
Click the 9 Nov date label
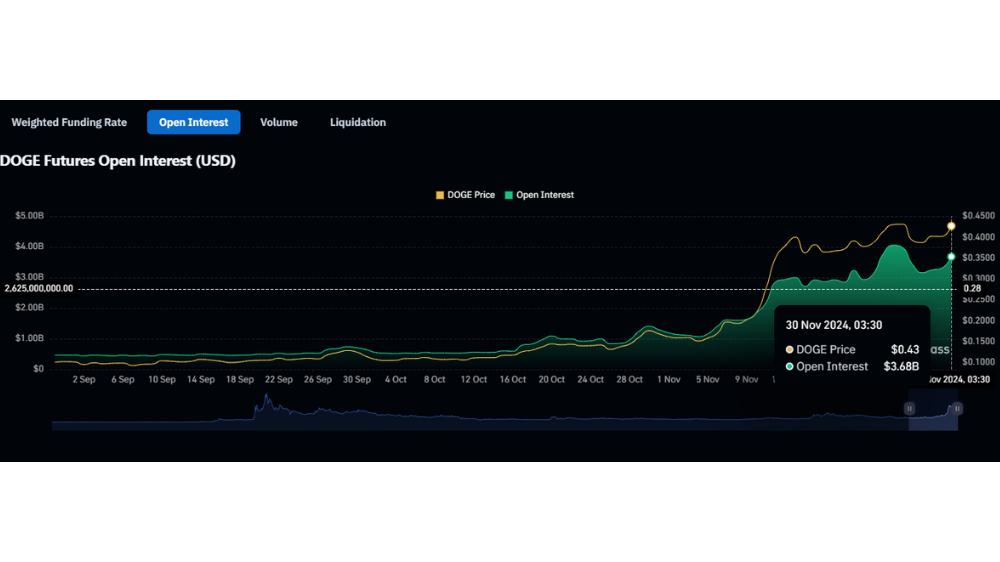(746, 380)
